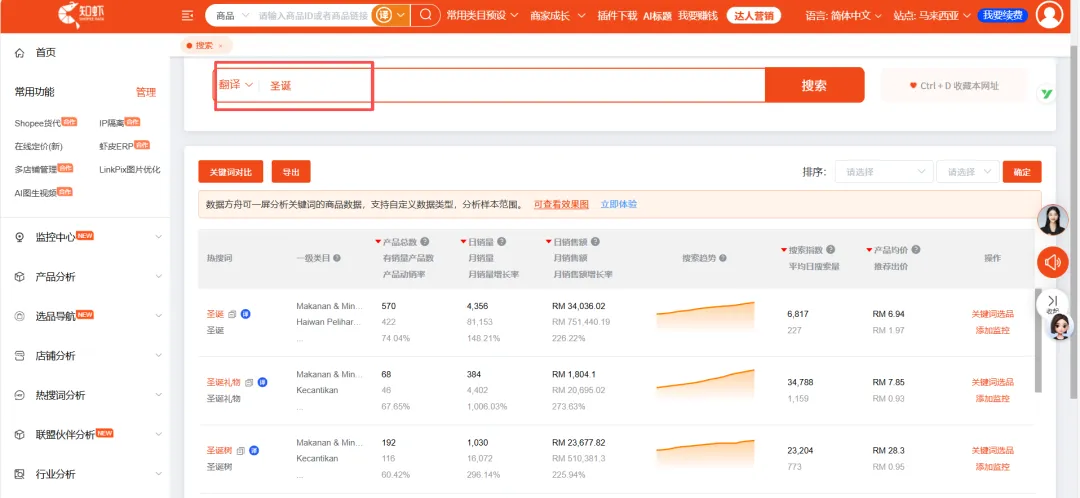
Task: Click blue translate icon beside 圣诞
Action: (x=245, y=314)
